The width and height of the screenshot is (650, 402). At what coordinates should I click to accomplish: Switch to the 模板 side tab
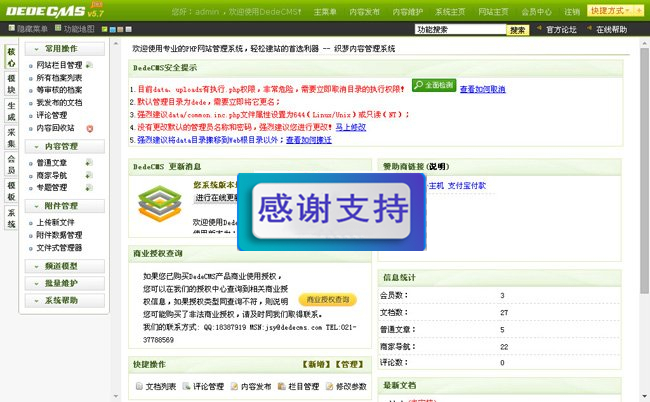click(11, 191)
